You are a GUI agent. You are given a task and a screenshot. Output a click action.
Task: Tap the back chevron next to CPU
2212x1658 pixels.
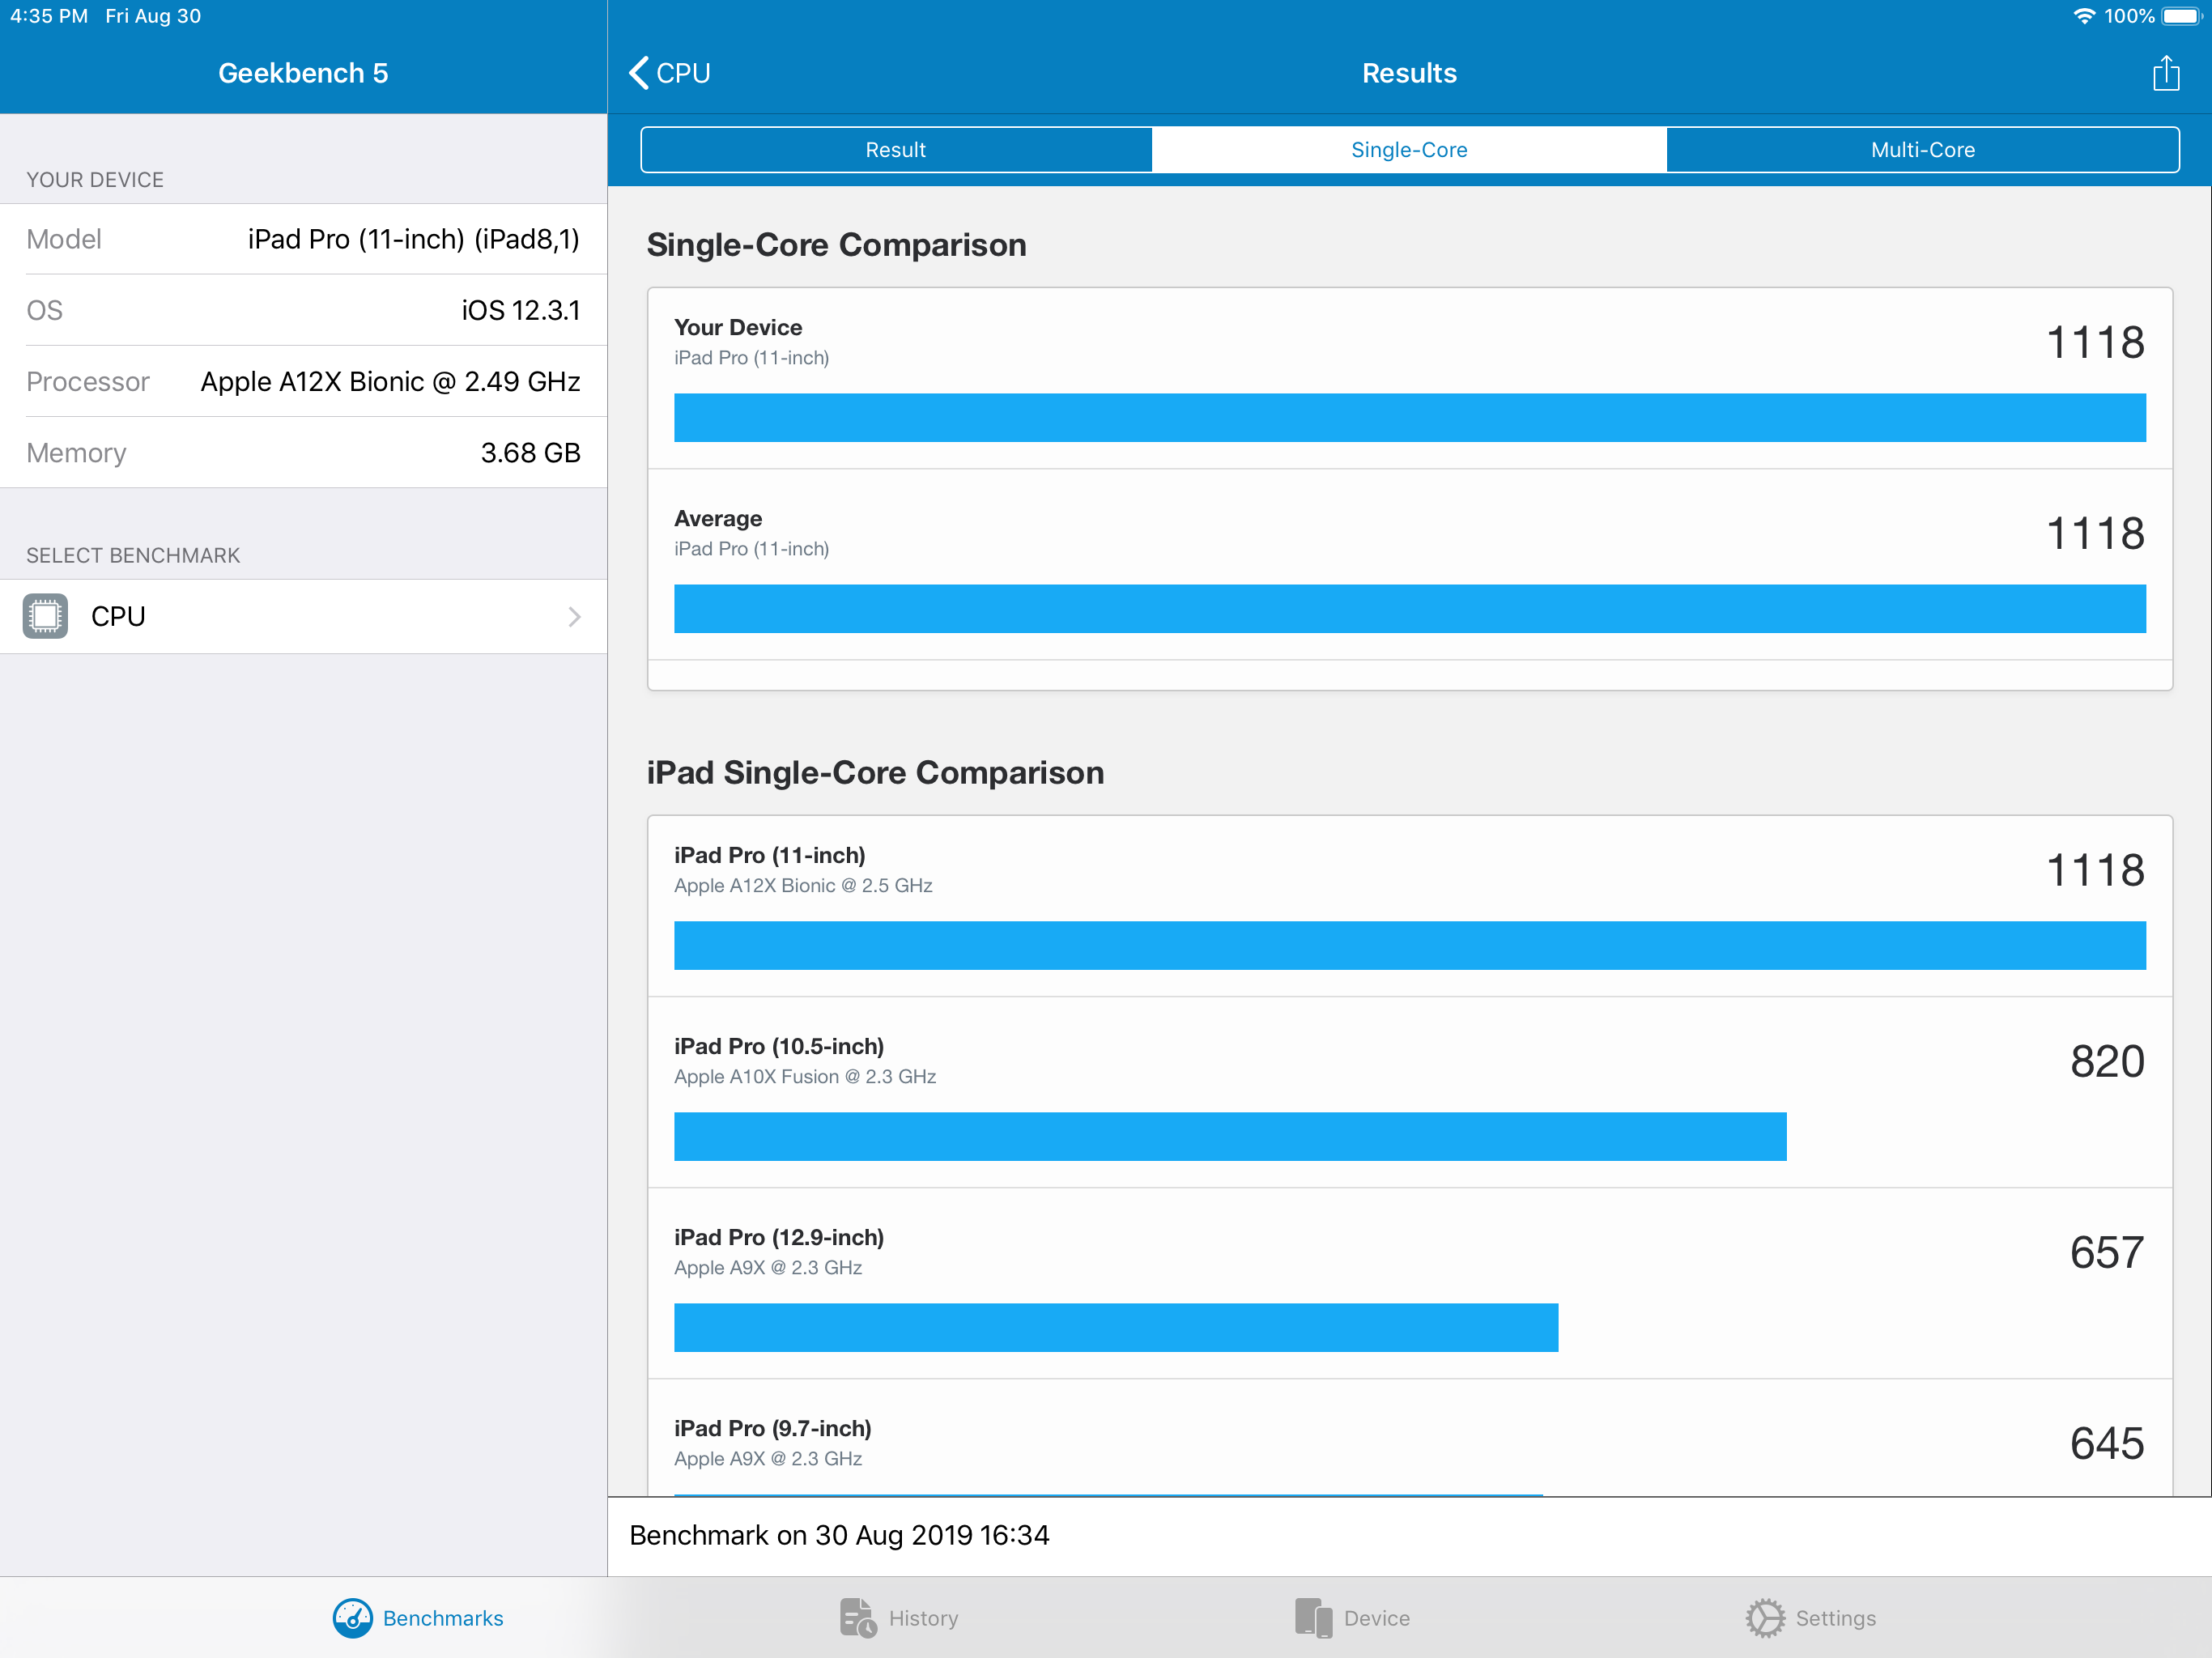coord(639,73)
